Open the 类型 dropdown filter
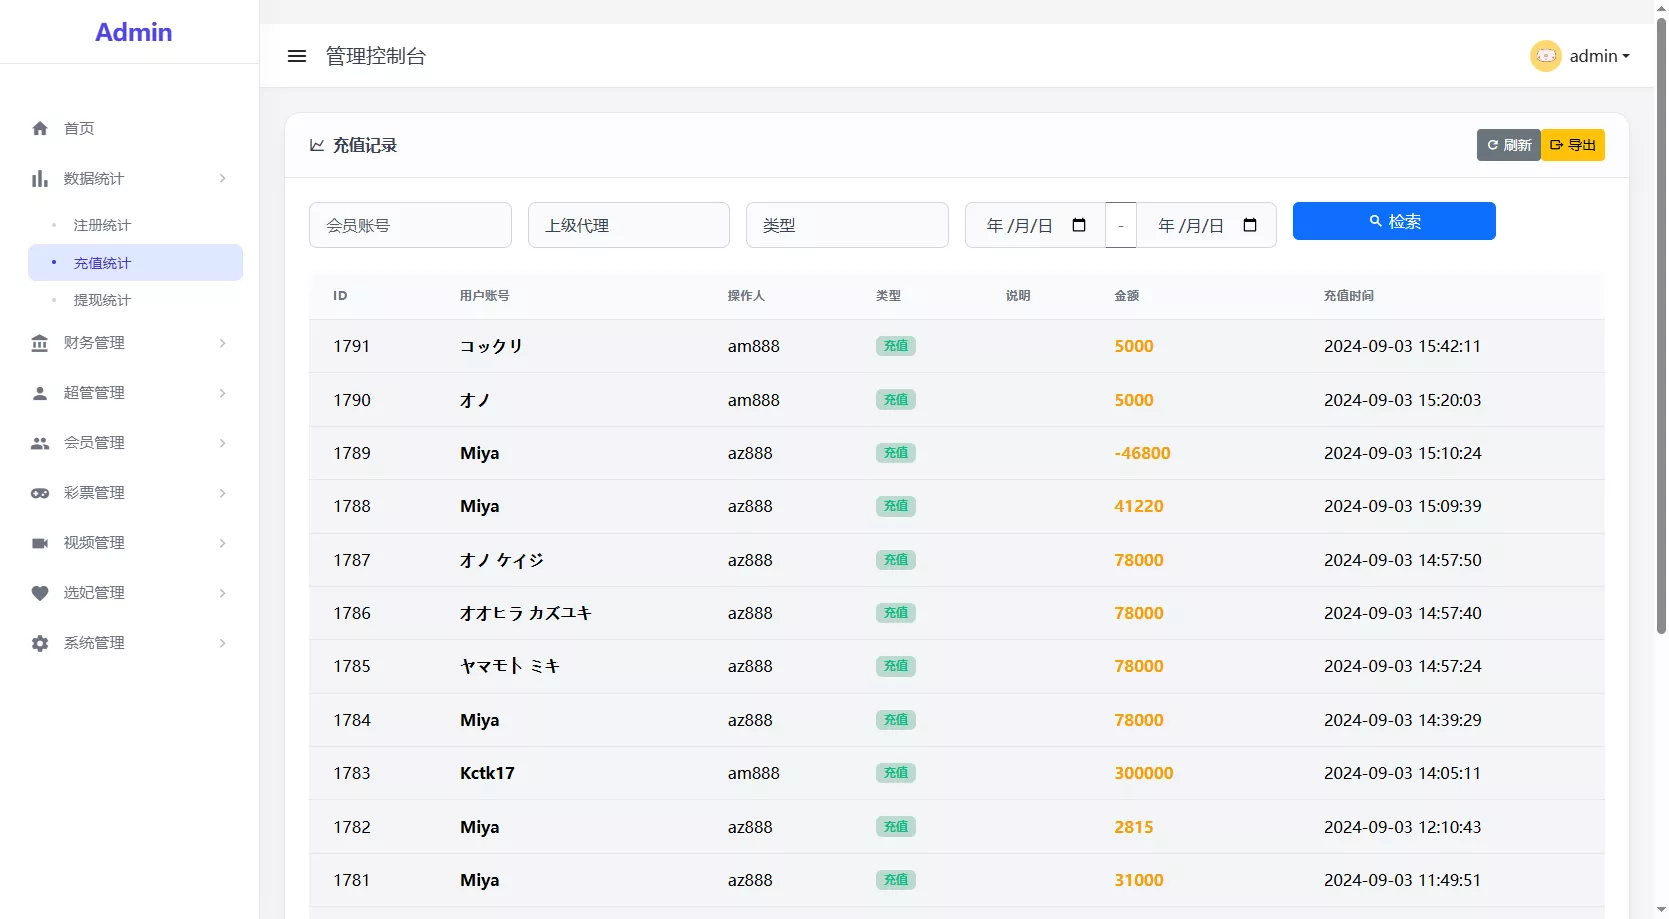The image size is (1669, 919). point(847,225)
